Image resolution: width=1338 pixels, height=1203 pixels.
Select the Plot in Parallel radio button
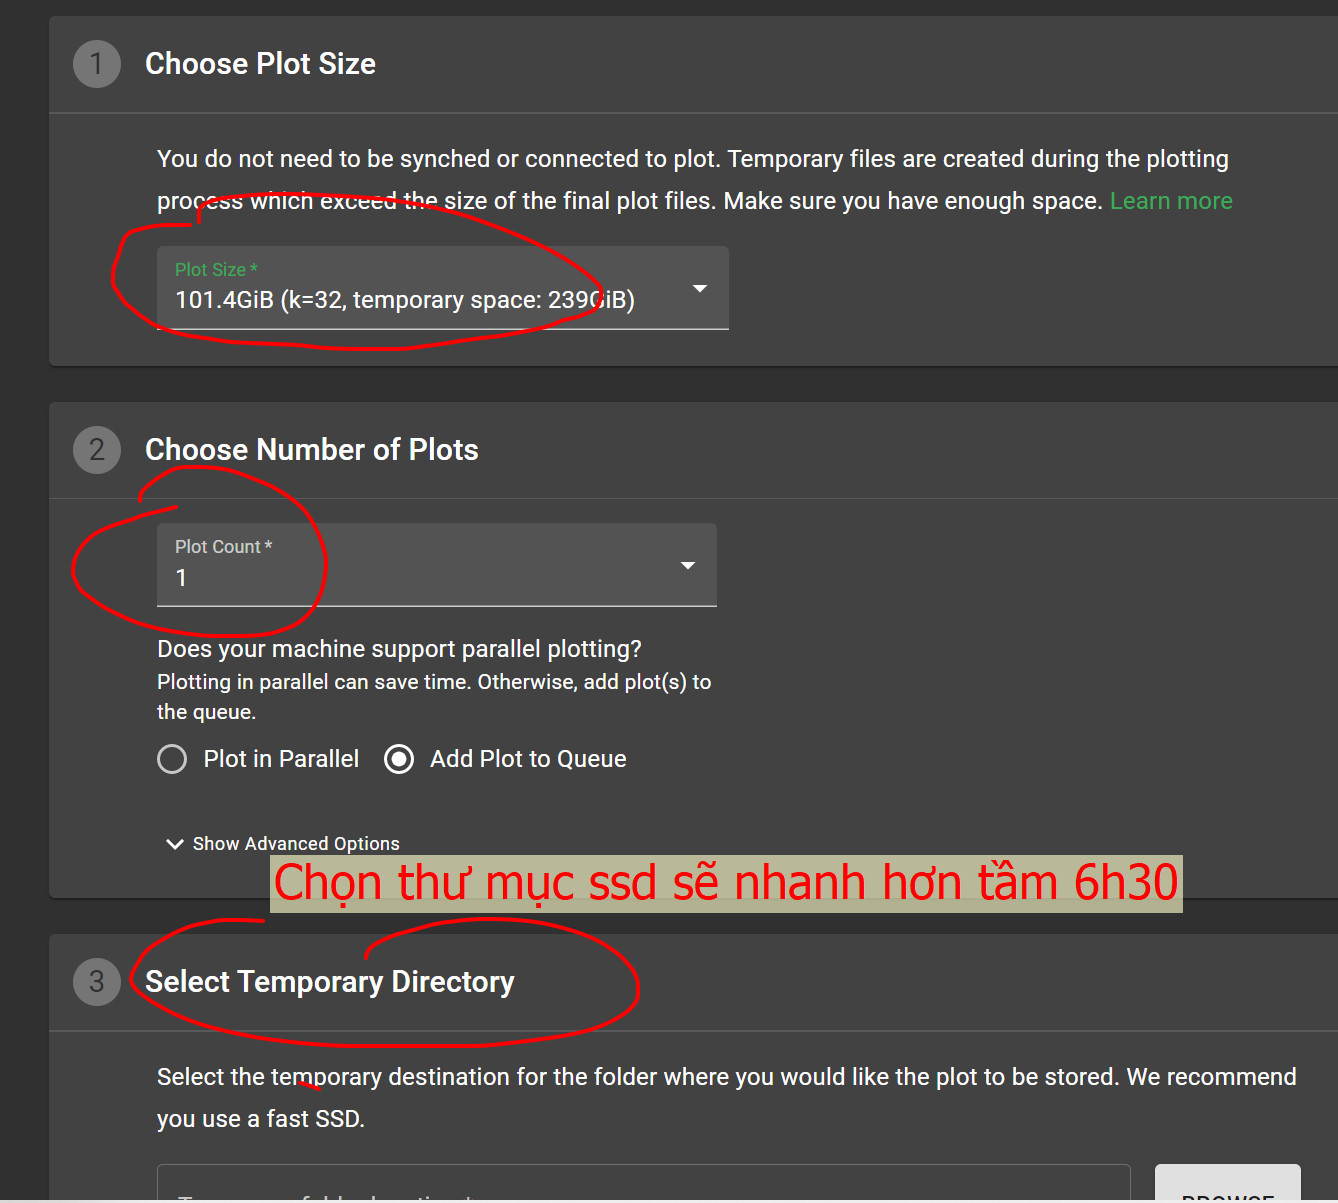[172, 759]
